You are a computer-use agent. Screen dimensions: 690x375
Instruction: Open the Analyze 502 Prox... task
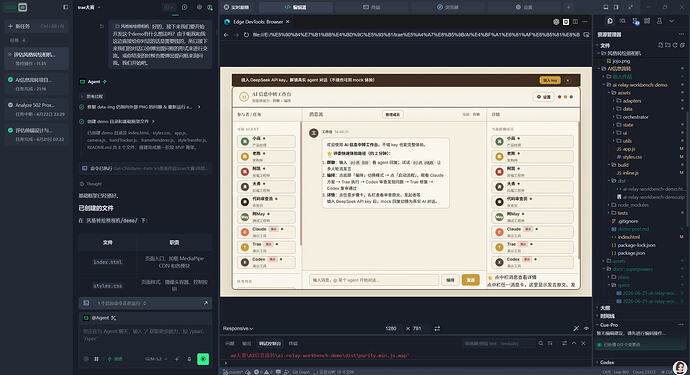36,109
